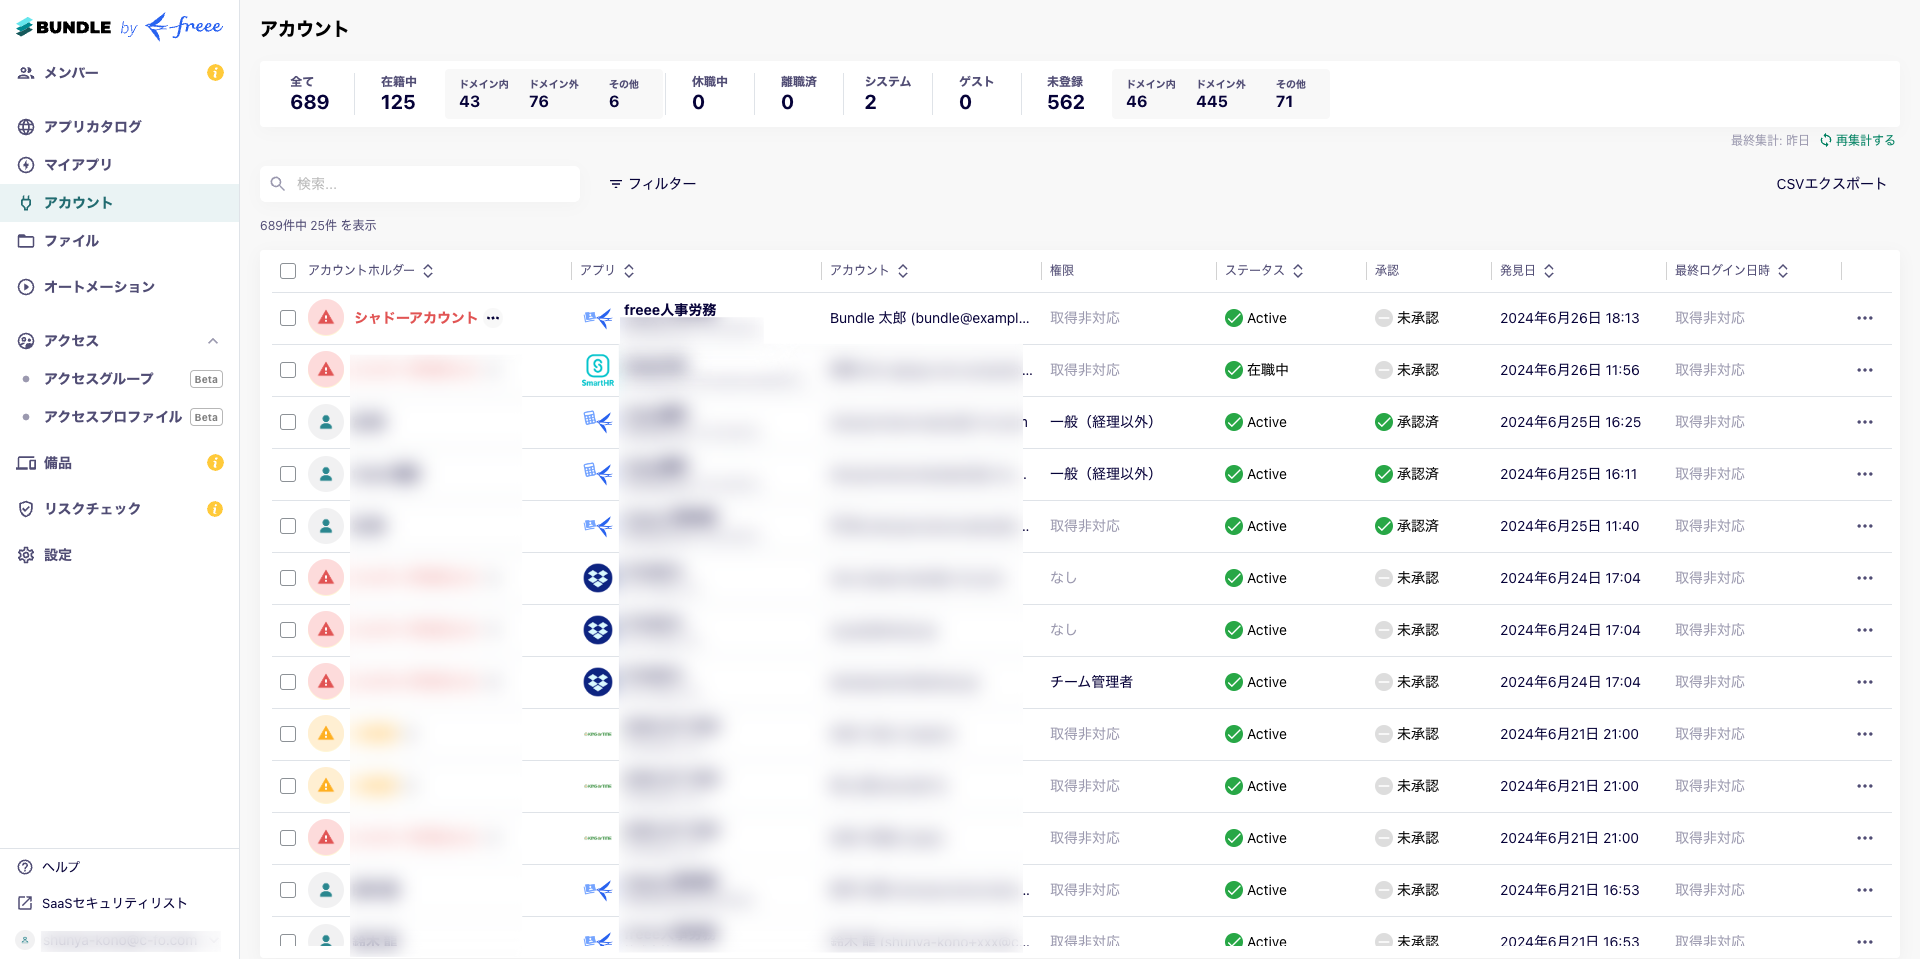Click the SmartHR app icon
Viewport: 1920px width, 959px height.
coord(597,369)
